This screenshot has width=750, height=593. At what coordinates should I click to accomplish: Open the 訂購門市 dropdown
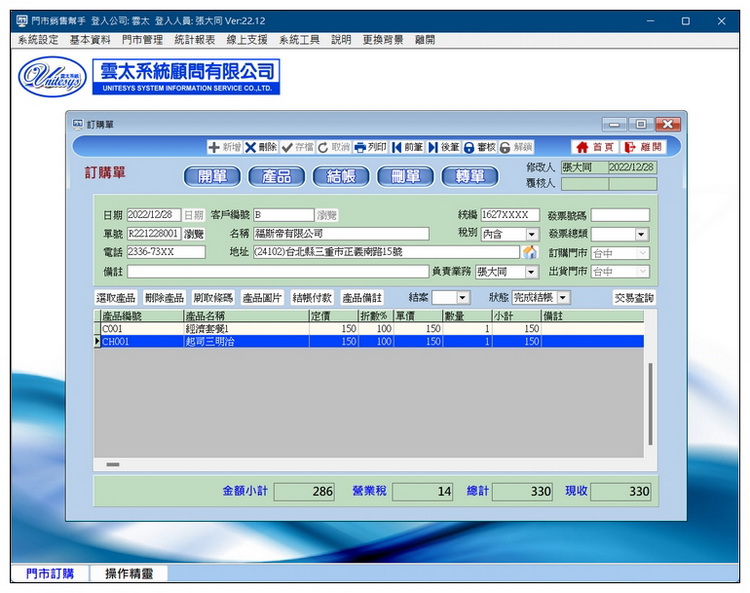[643, 253]
